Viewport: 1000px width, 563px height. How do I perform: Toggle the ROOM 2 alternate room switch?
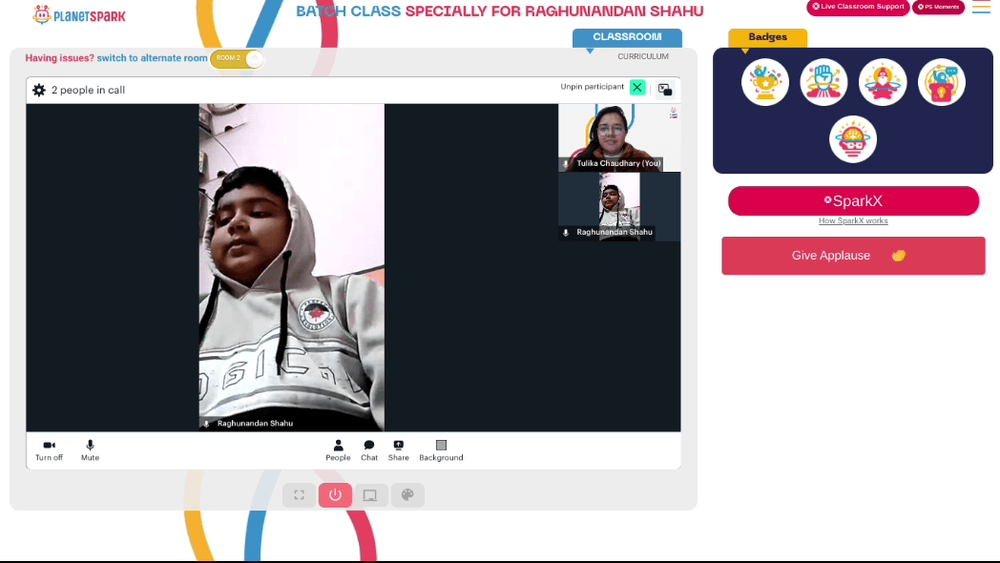point(237,59)
